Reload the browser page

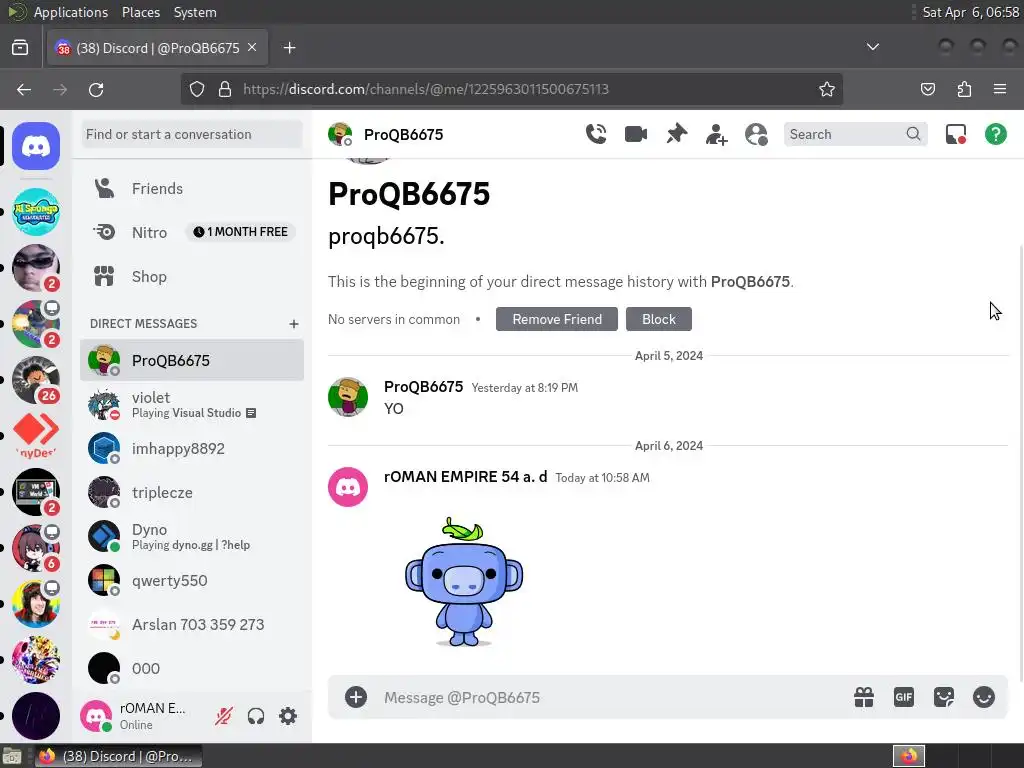[x=96, y=89]
